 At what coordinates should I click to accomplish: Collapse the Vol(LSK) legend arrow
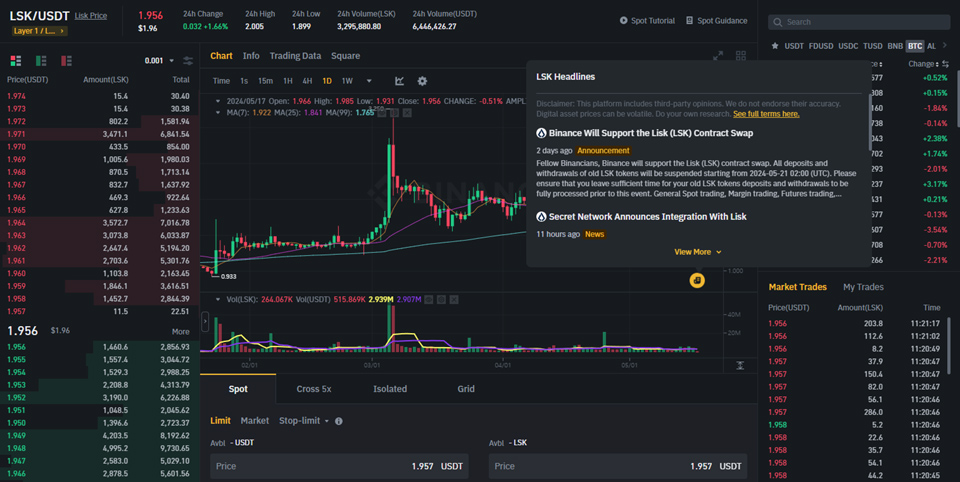218,299
